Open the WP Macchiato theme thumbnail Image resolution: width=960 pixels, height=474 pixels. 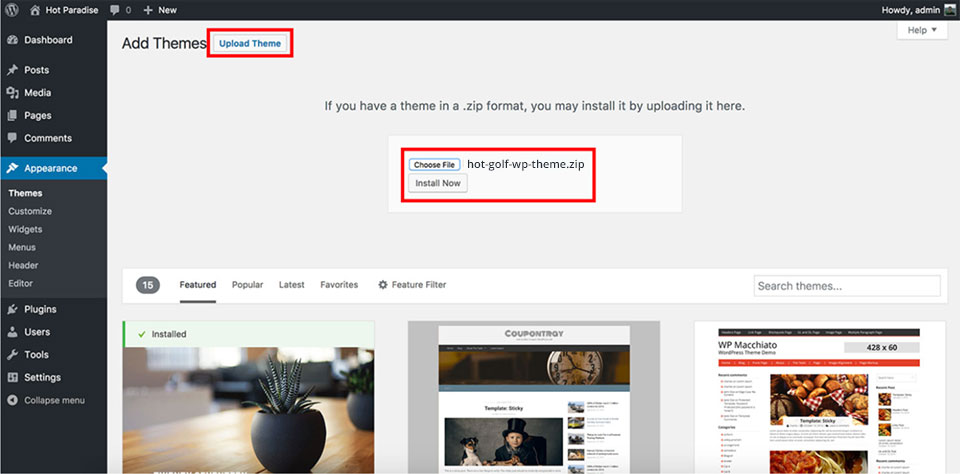coord(820,397)
